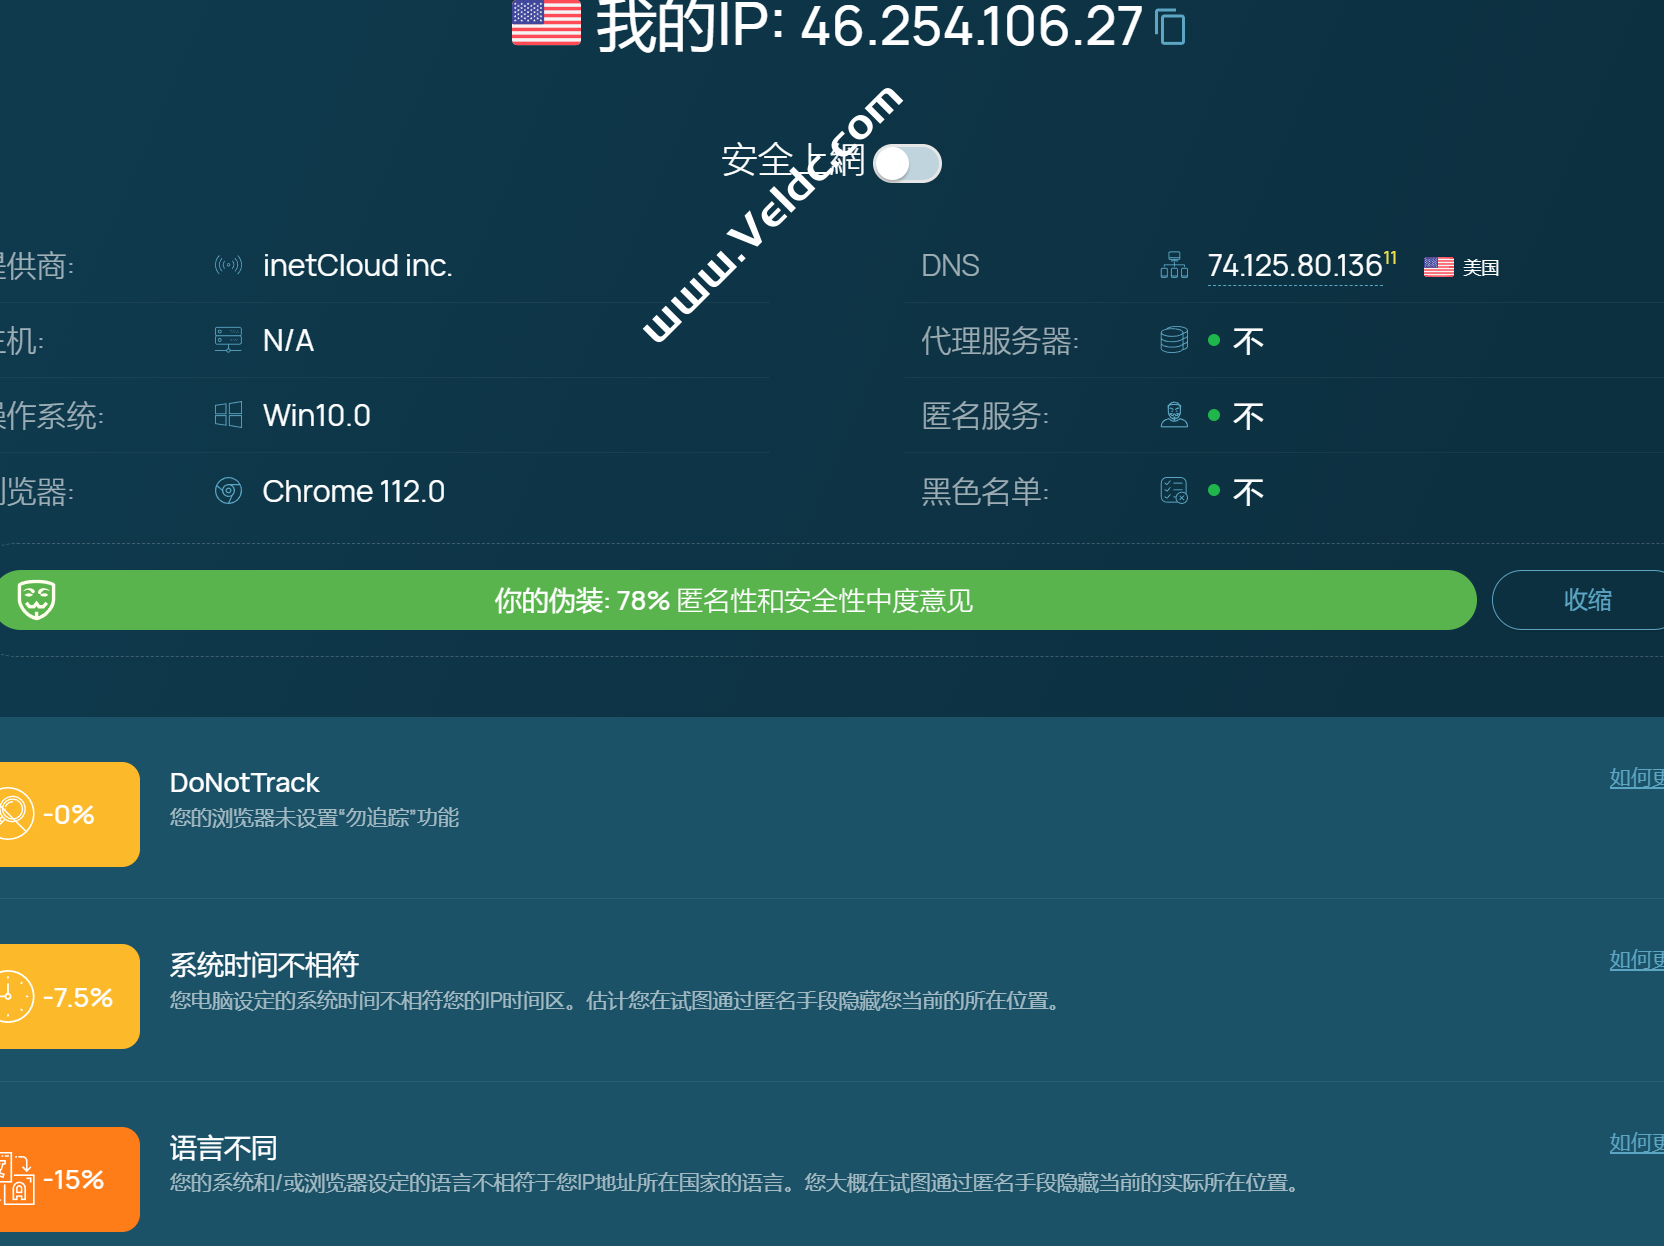Viewport: 1664px width, 1246px height.
Task: Select the inetCloud inc. provider text
Action: click(x=357, y=265)
